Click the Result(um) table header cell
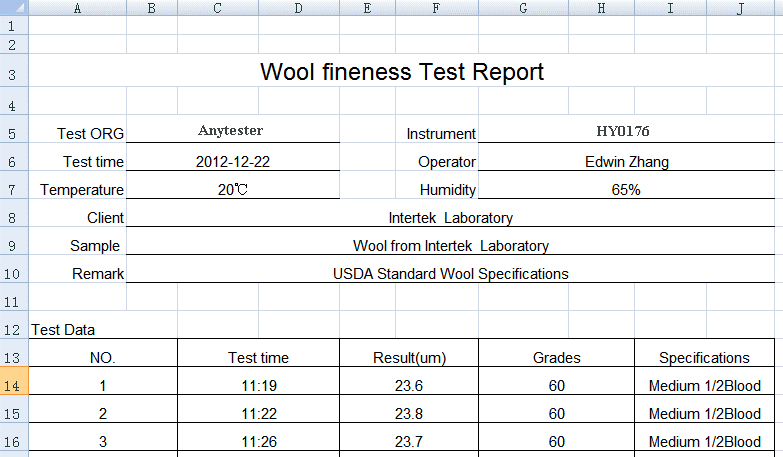 pos(408,357)
